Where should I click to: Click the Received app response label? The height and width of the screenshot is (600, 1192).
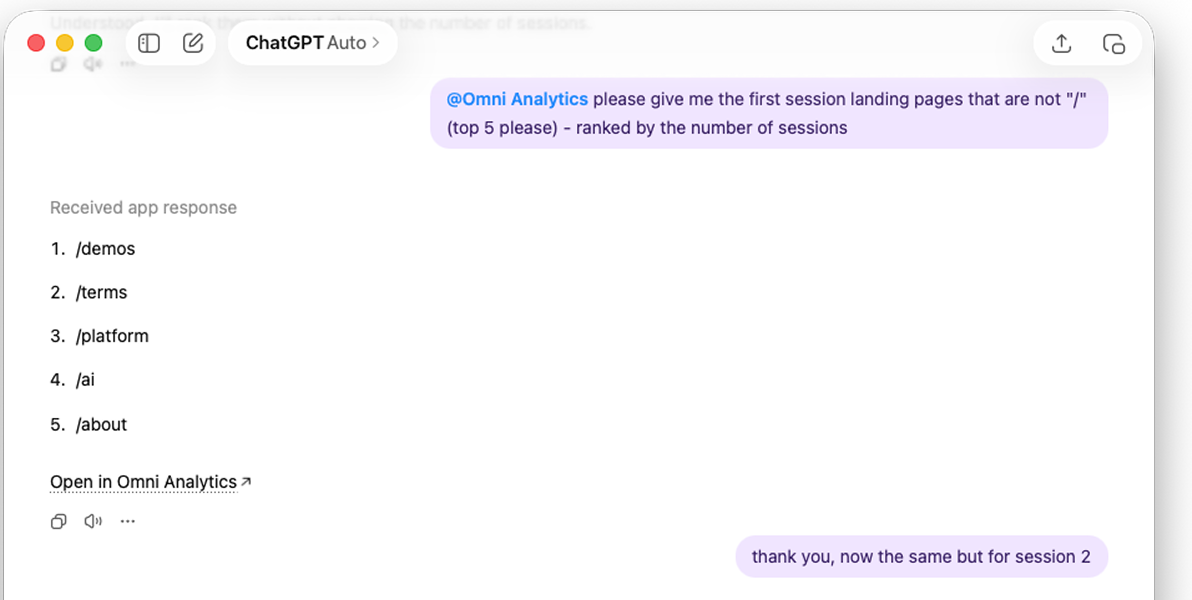pos(143,207)
